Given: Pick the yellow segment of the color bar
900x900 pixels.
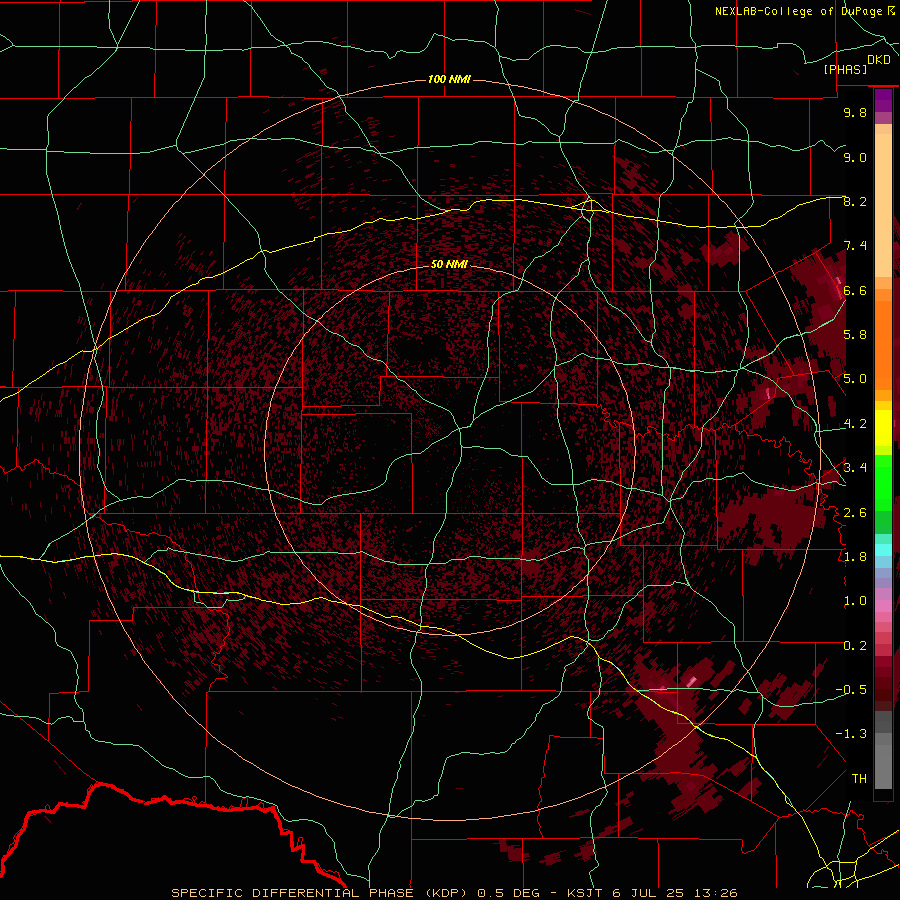Looking at the screenshot, I should click(x=883, y=428).
